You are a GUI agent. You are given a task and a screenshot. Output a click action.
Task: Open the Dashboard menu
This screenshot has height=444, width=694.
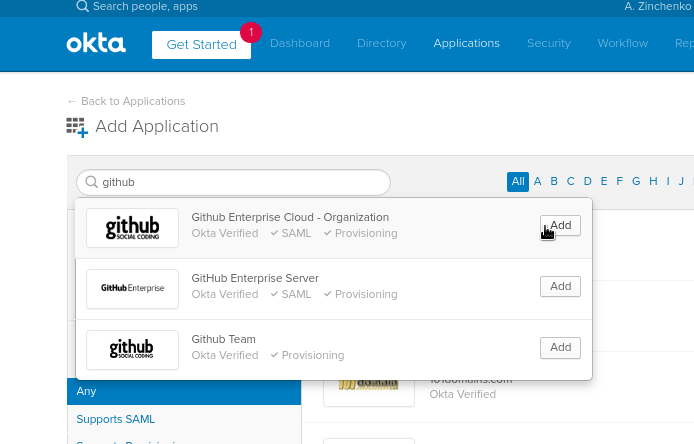click(x=300, y=43)
